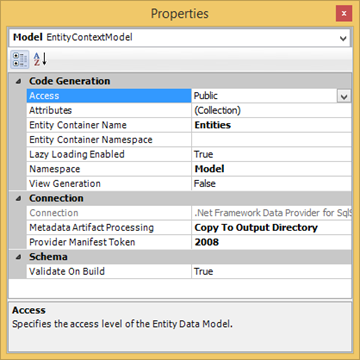Edit the Model namespace value
The image size is (360, 360).
(271, 169)
